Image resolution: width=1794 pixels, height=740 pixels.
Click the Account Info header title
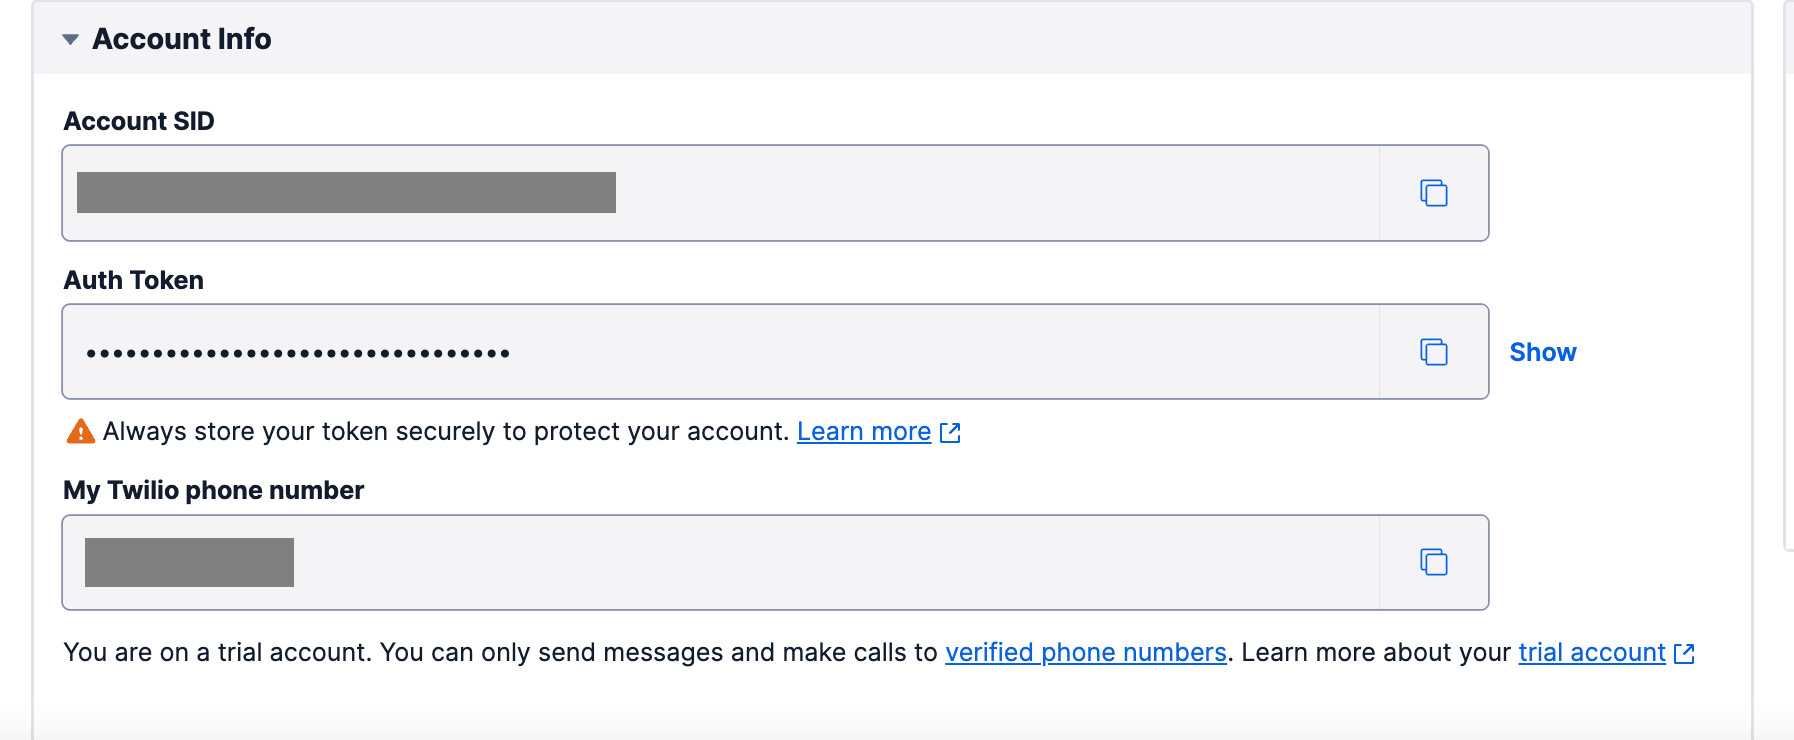pyautogui.click(x=181, y=39)
